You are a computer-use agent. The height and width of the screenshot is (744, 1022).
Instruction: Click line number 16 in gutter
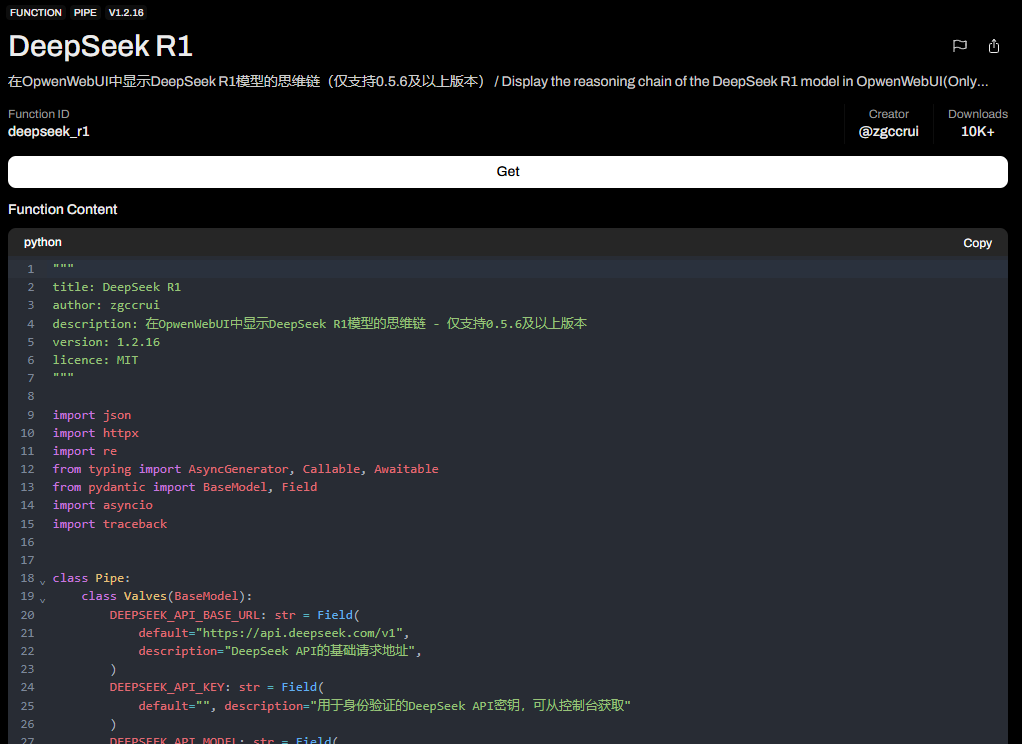(x=27, y=542)
